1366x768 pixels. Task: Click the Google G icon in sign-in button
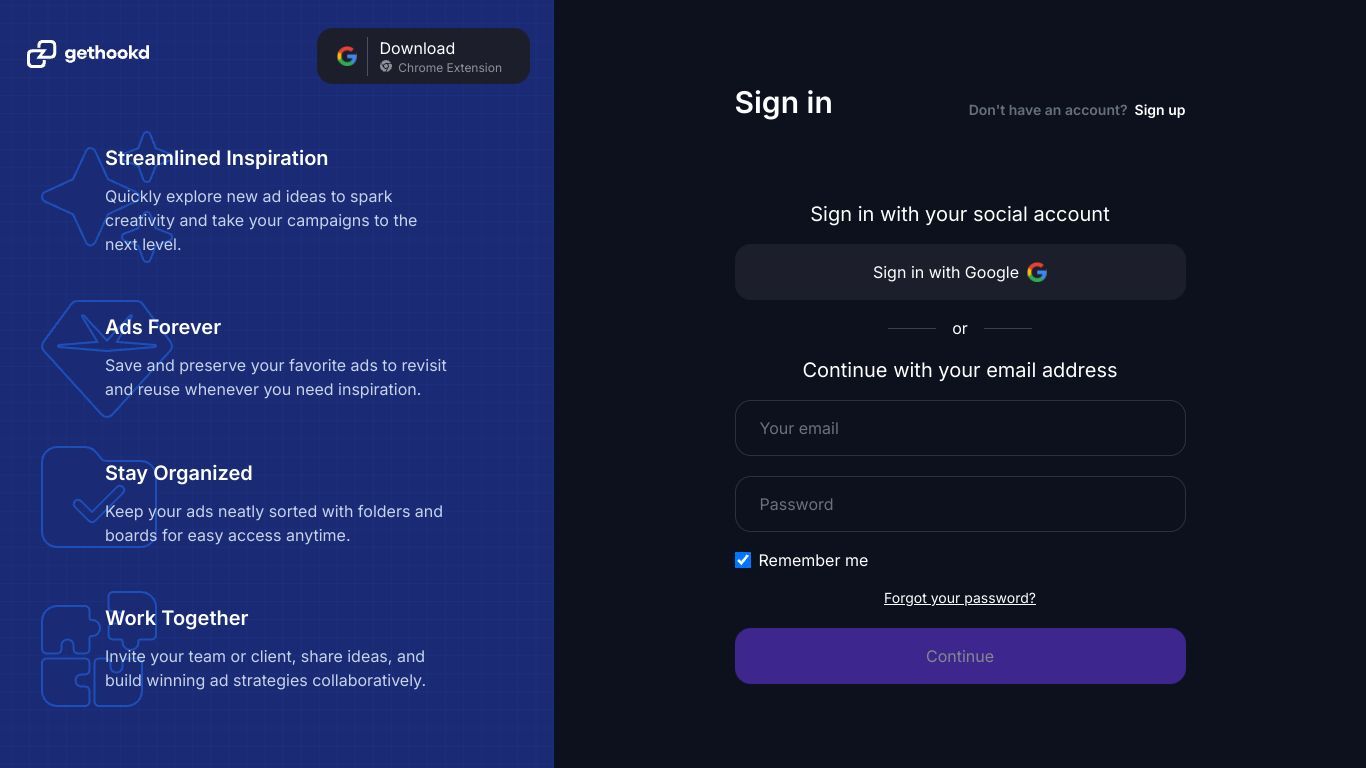pyautogui.click(x=1037, y=272)
